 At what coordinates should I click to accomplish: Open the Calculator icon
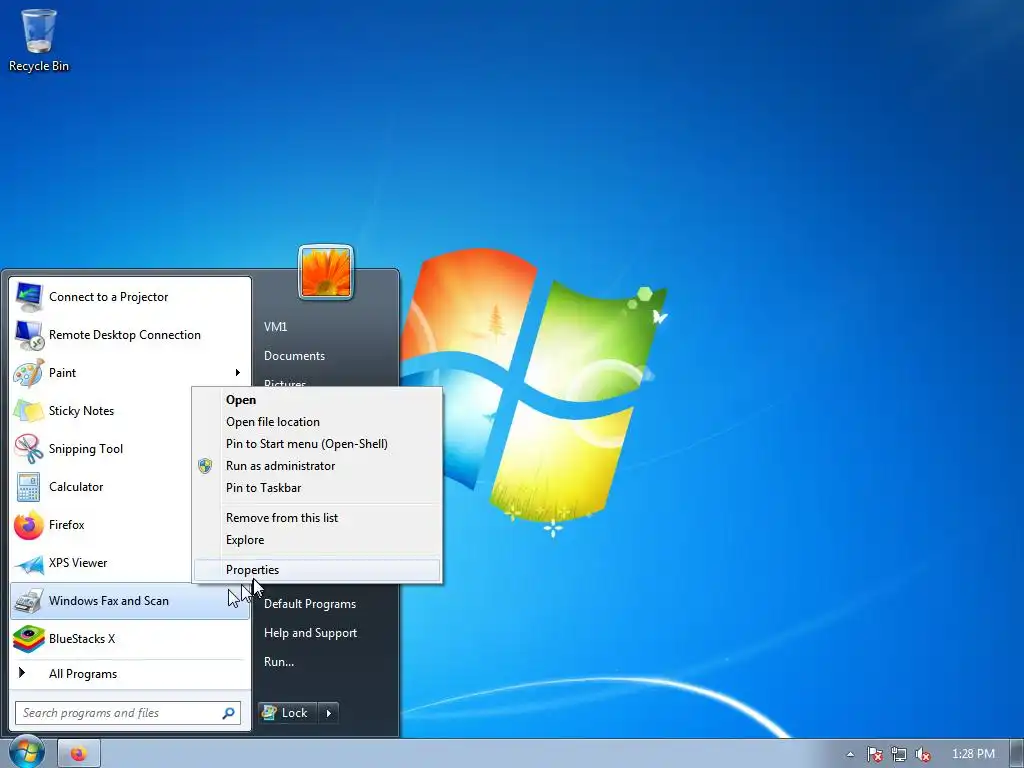pos(29,487)
